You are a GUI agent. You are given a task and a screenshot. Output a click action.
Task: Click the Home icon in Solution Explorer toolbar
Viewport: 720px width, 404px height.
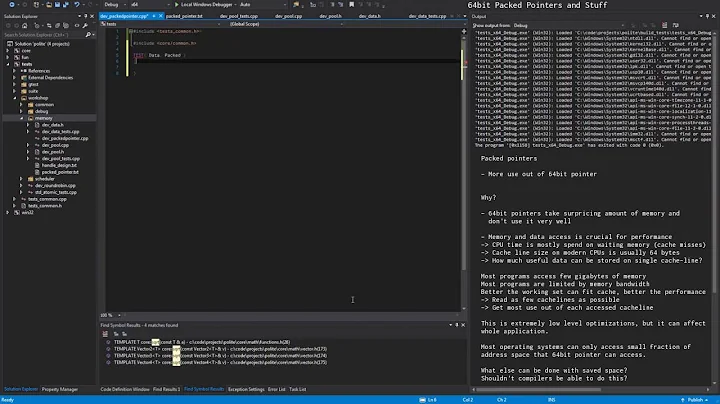pos(25,26)
